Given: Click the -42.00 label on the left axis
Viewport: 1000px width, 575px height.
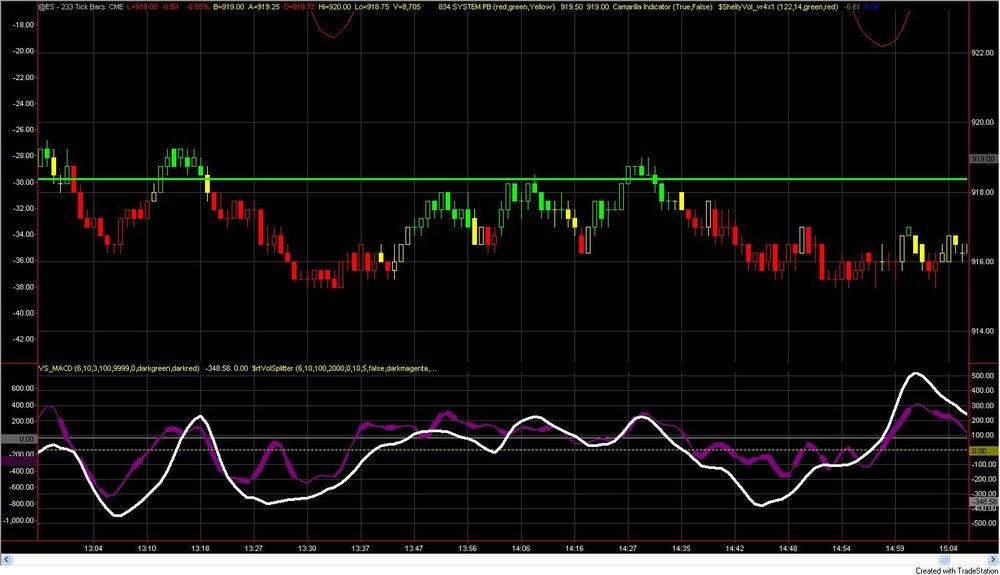Looking at the screenshot, I should click(x=24, y=340).
